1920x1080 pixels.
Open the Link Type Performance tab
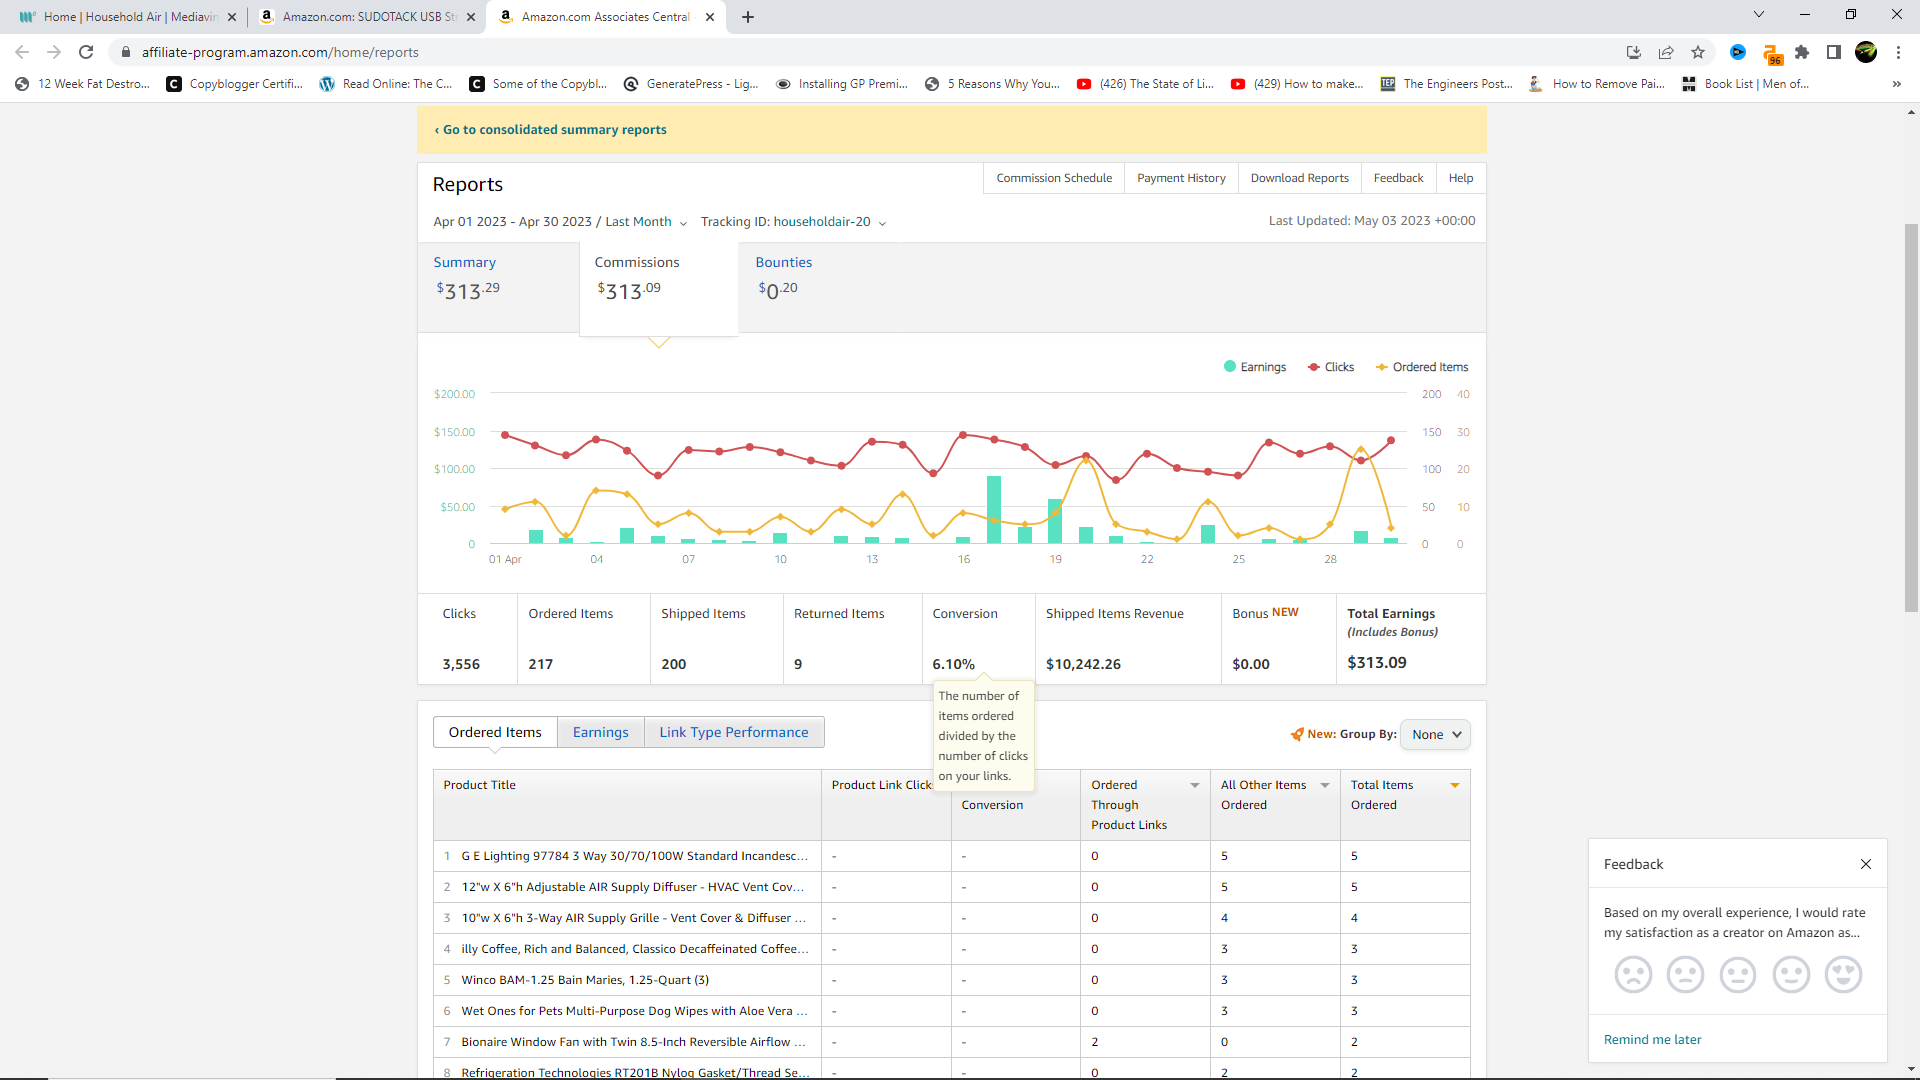click(x=734, y=732)
